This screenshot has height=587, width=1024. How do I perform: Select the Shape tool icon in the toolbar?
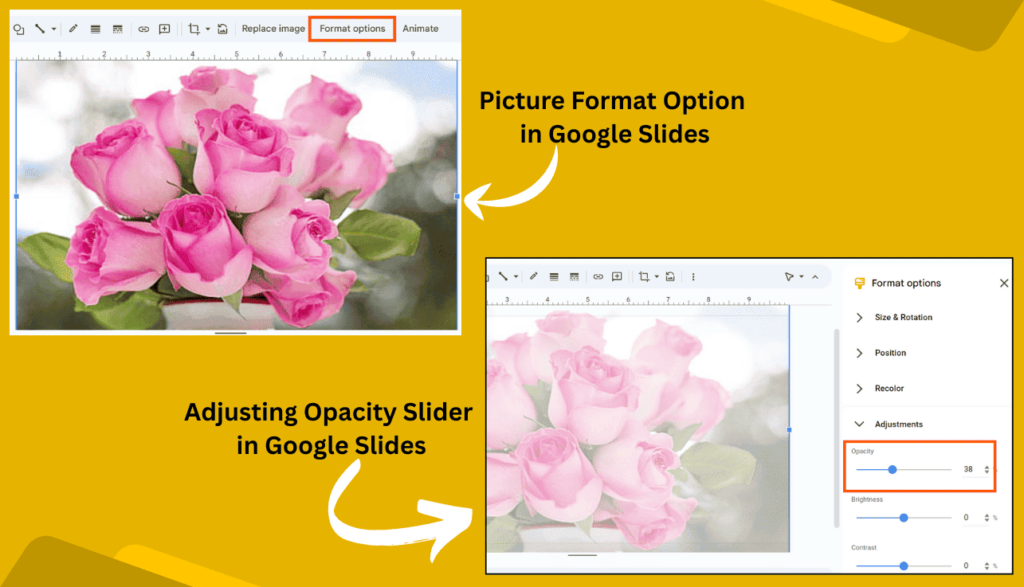[19, 29]
